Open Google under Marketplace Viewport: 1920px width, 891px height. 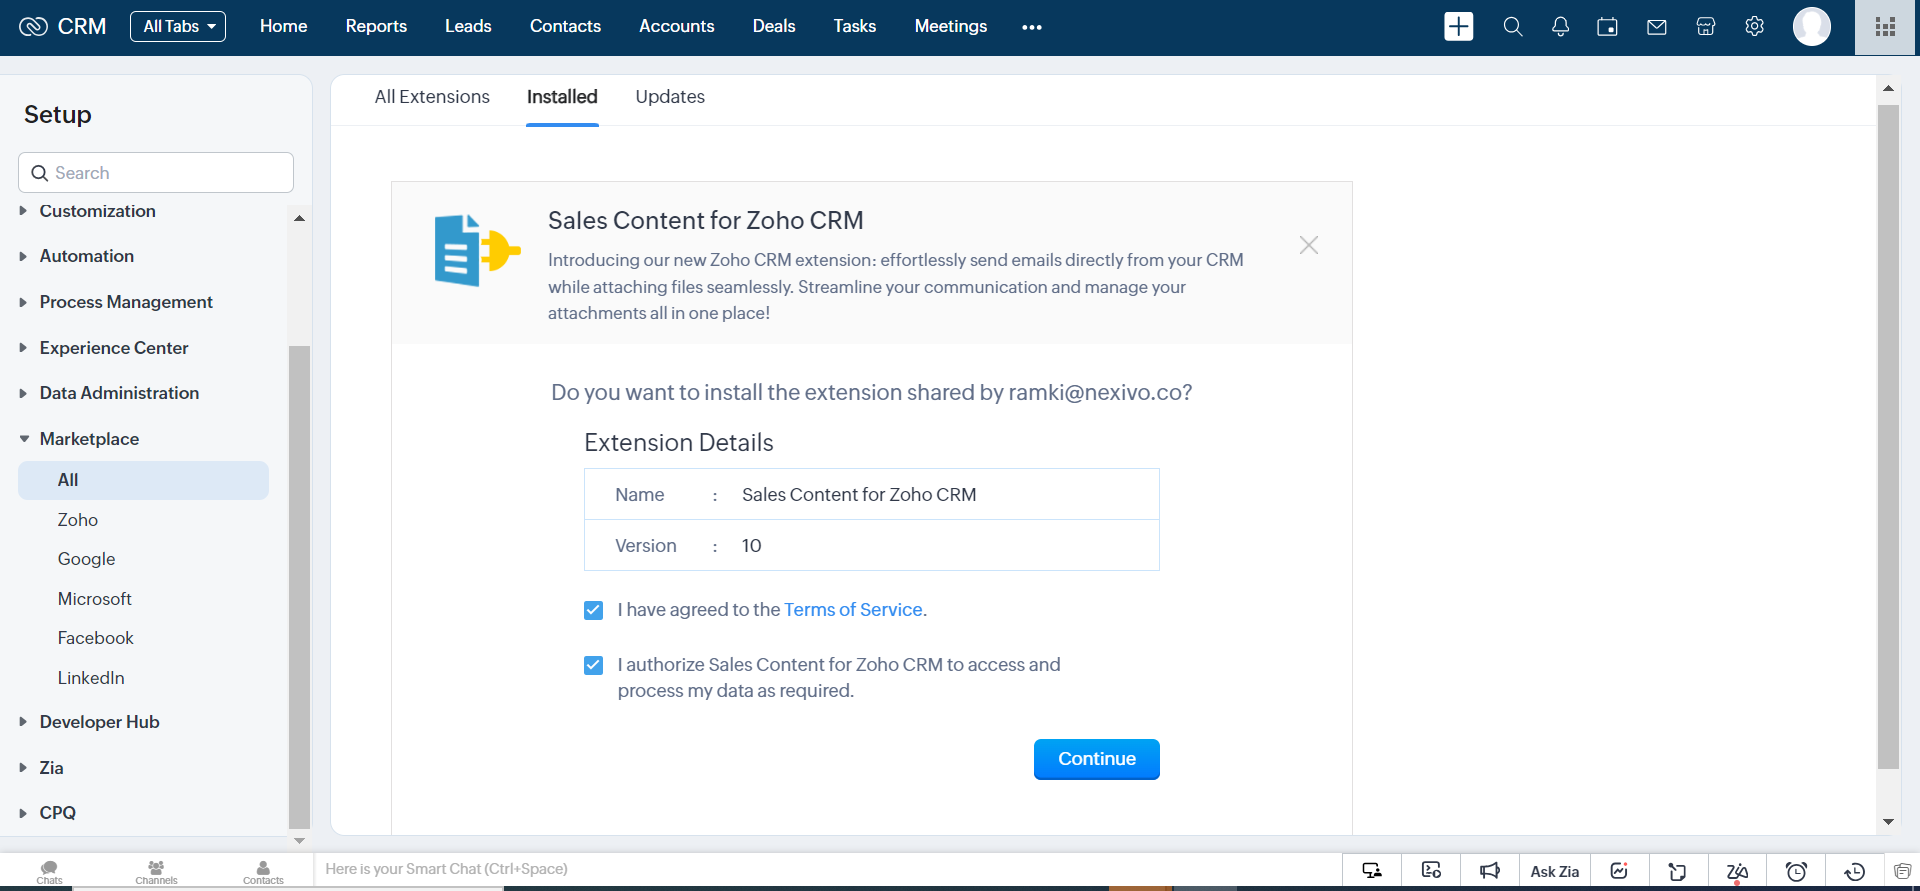tap(86, 559)
